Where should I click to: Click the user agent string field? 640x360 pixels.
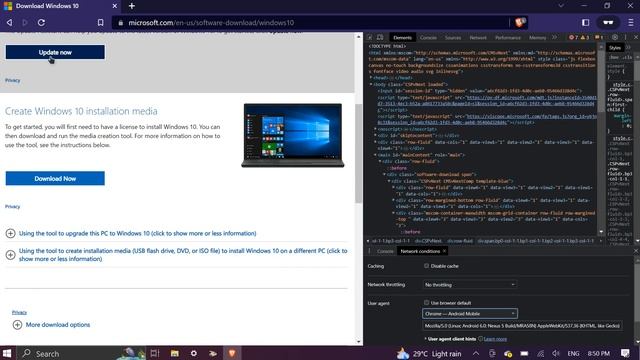[x=522, y=326]
